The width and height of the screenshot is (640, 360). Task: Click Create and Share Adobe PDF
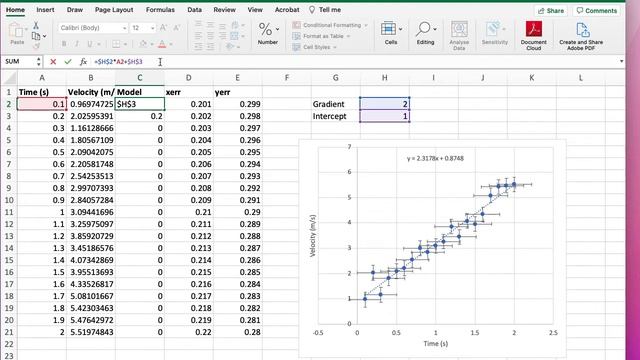click(x=581, y=36)
